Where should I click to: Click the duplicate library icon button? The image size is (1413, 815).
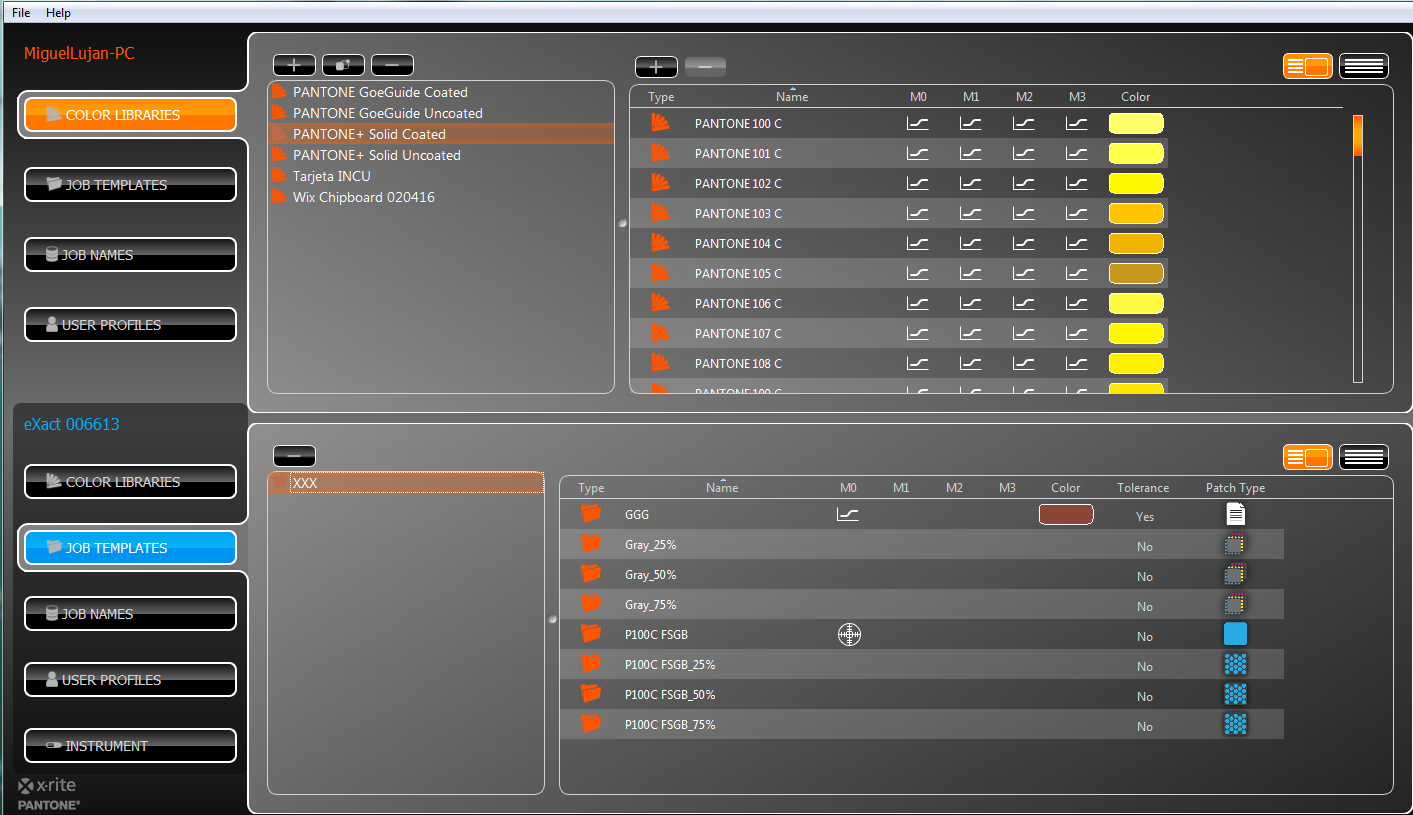(x=343, y=65)
